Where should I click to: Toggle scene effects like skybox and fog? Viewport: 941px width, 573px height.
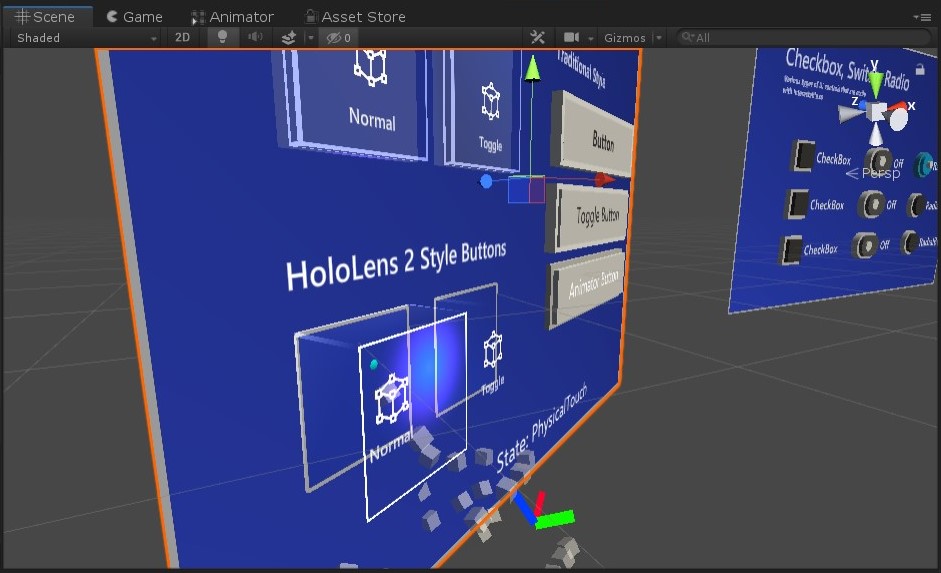point(289,38)
